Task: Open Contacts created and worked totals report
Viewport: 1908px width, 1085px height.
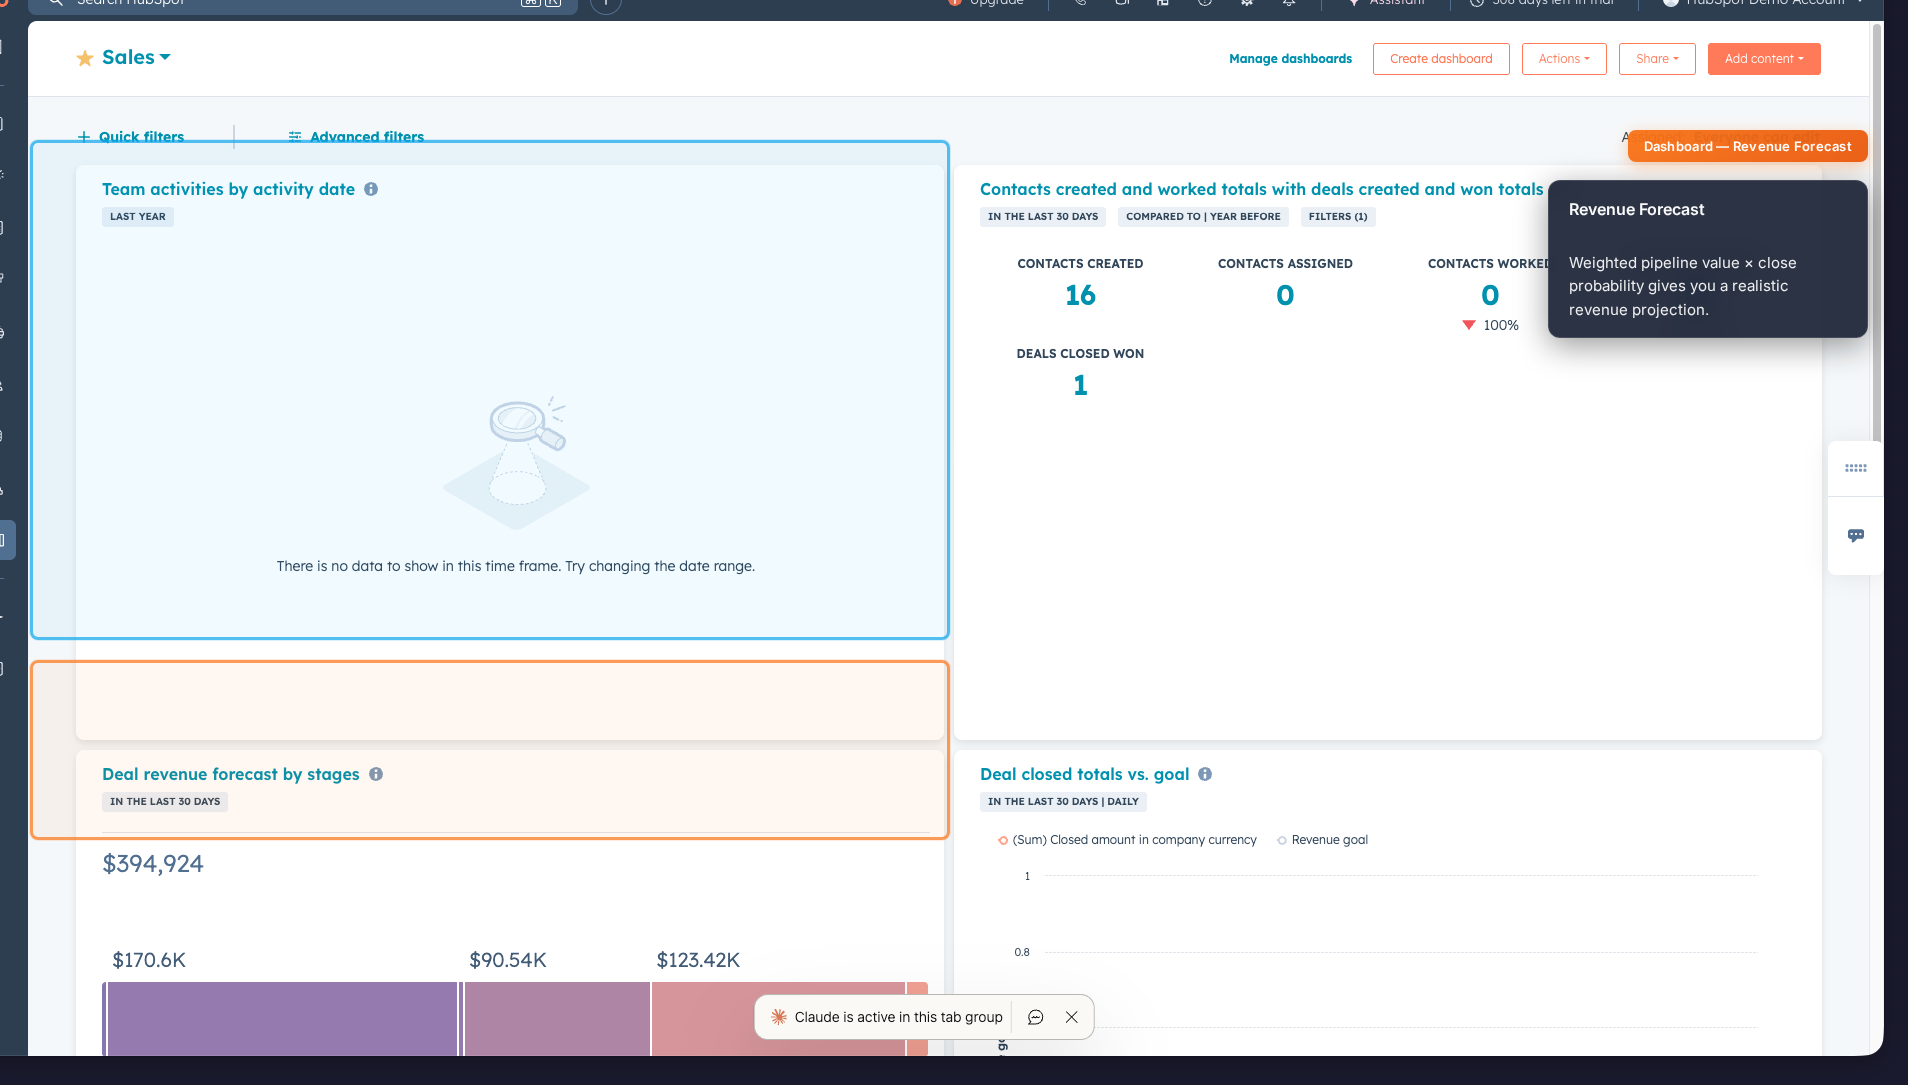Action: coord(1262,189)
